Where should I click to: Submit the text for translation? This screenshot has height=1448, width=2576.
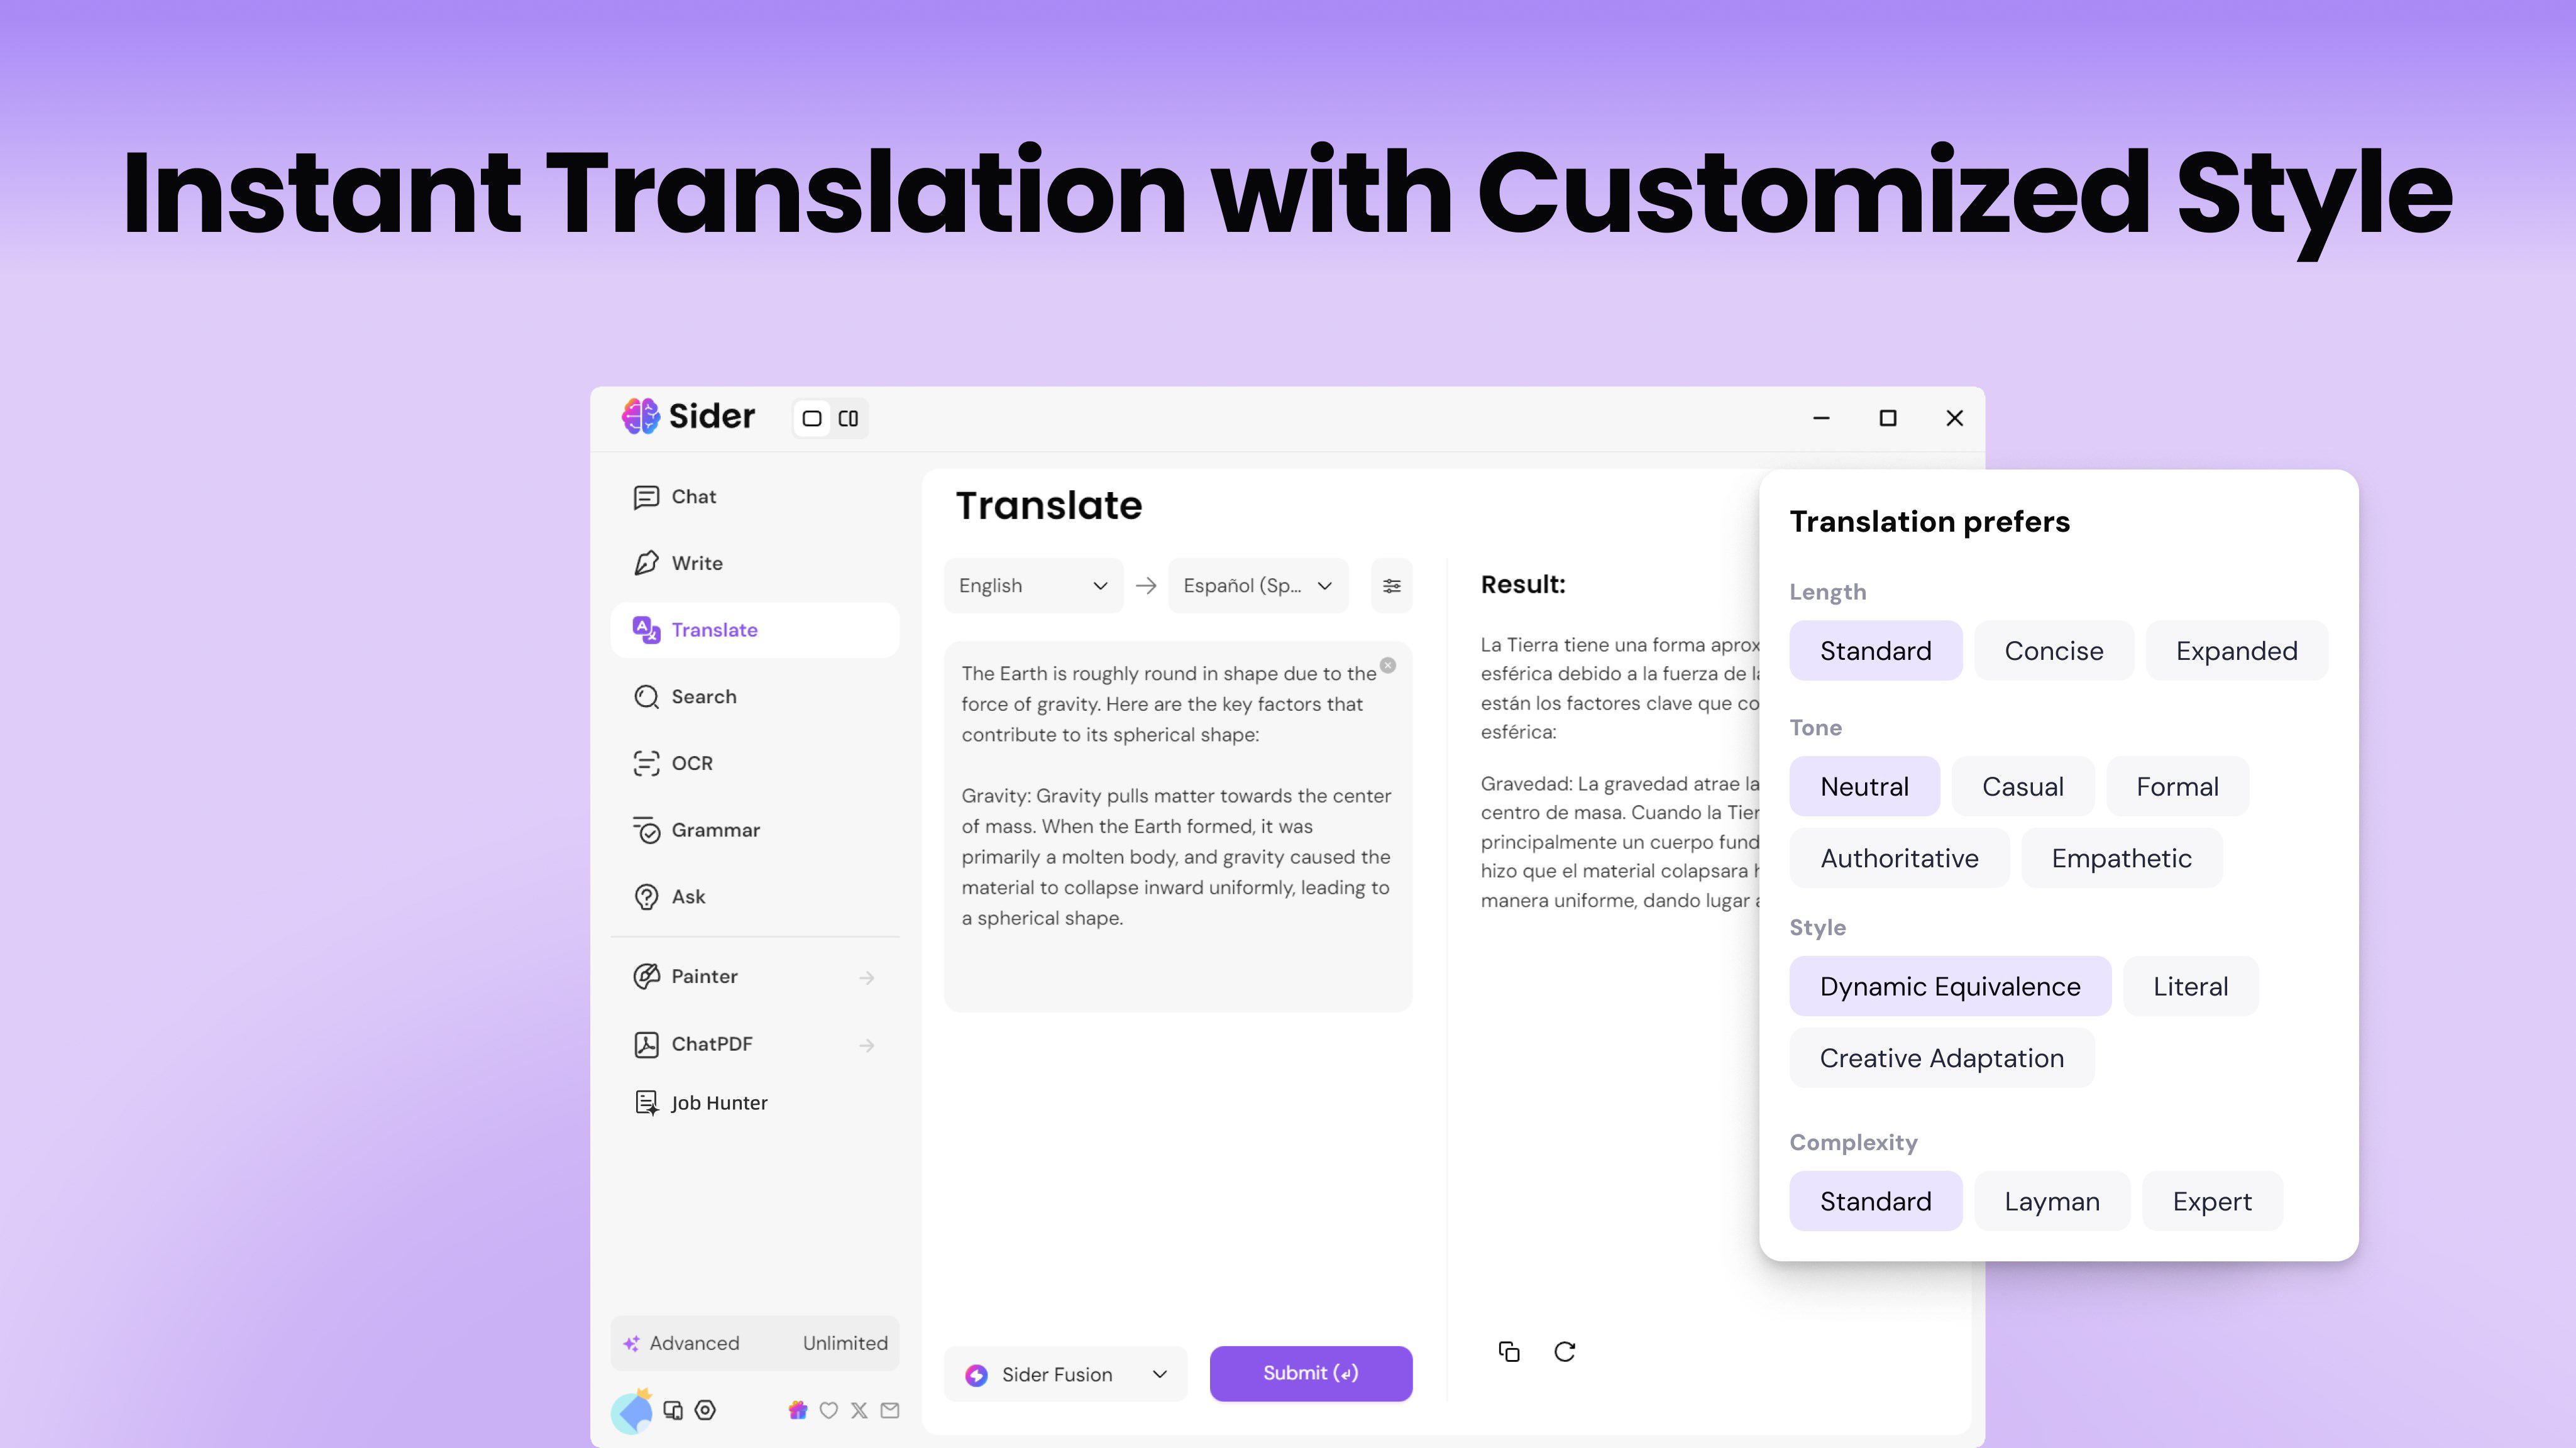(1311, 1374)
